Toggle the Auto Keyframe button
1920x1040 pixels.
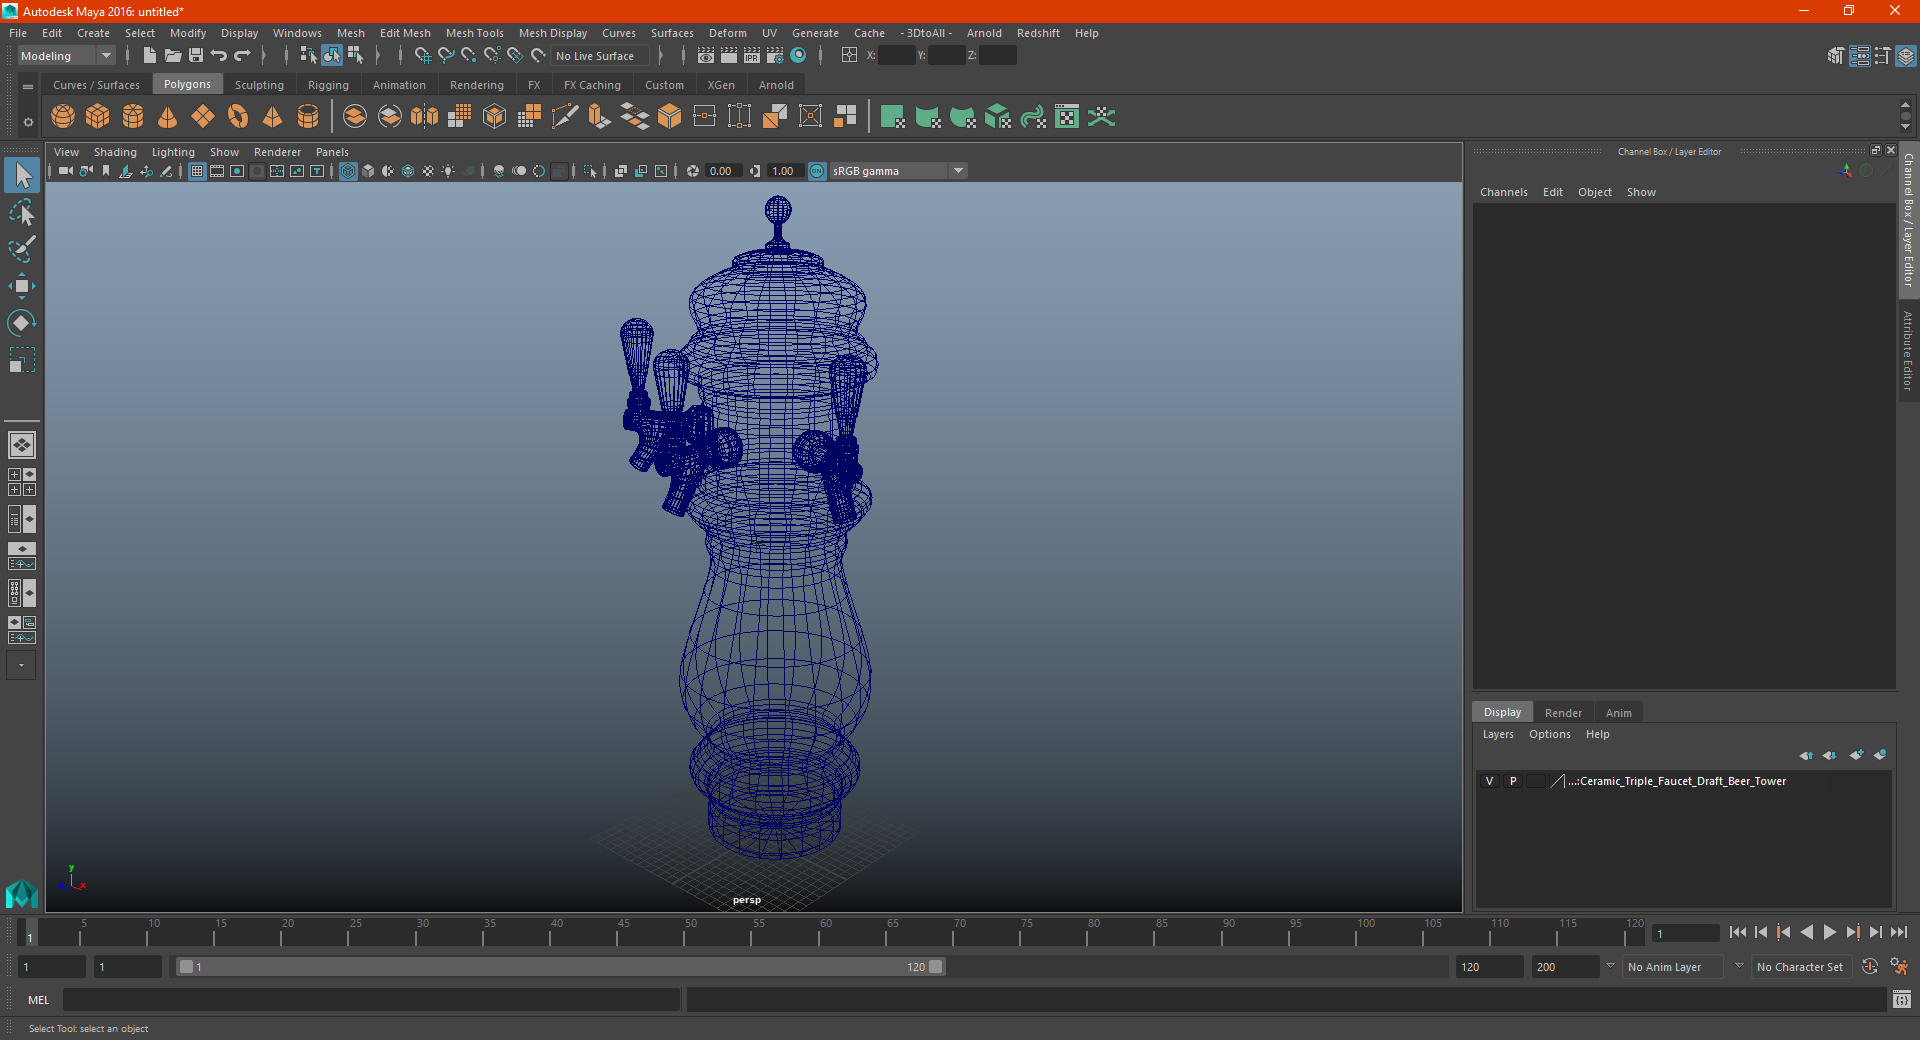coord(1870,967)
